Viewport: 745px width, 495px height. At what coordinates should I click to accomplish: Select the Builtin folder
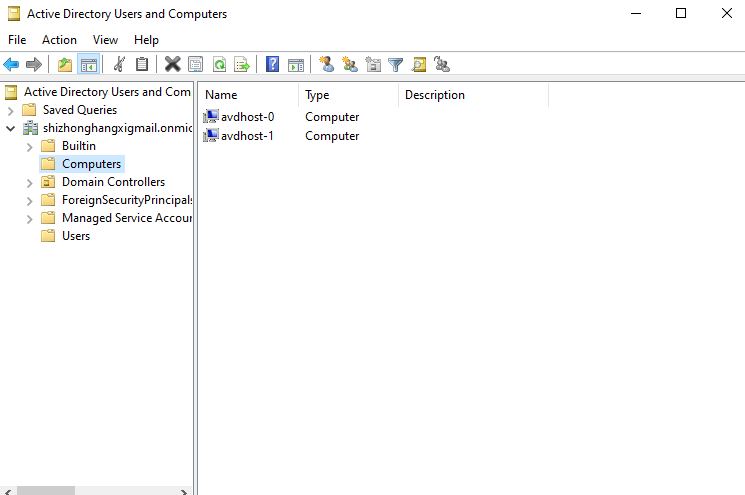click(x=79, y=146)
